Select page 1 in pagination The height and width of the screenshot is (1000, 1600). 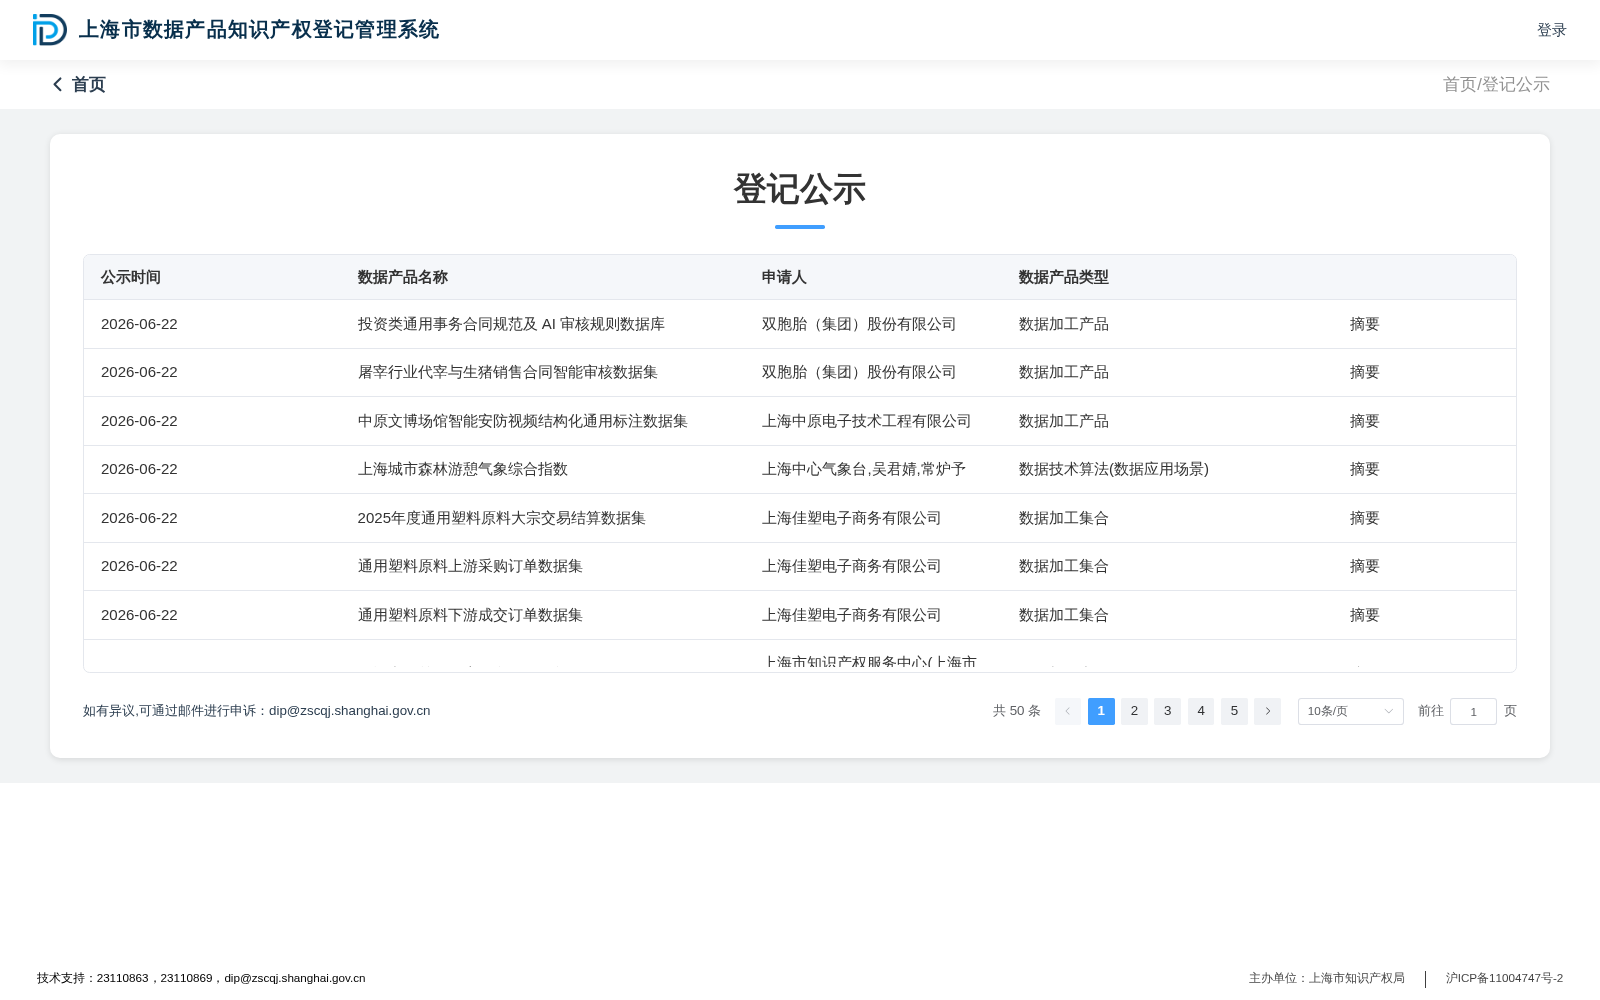(1101, 711)
